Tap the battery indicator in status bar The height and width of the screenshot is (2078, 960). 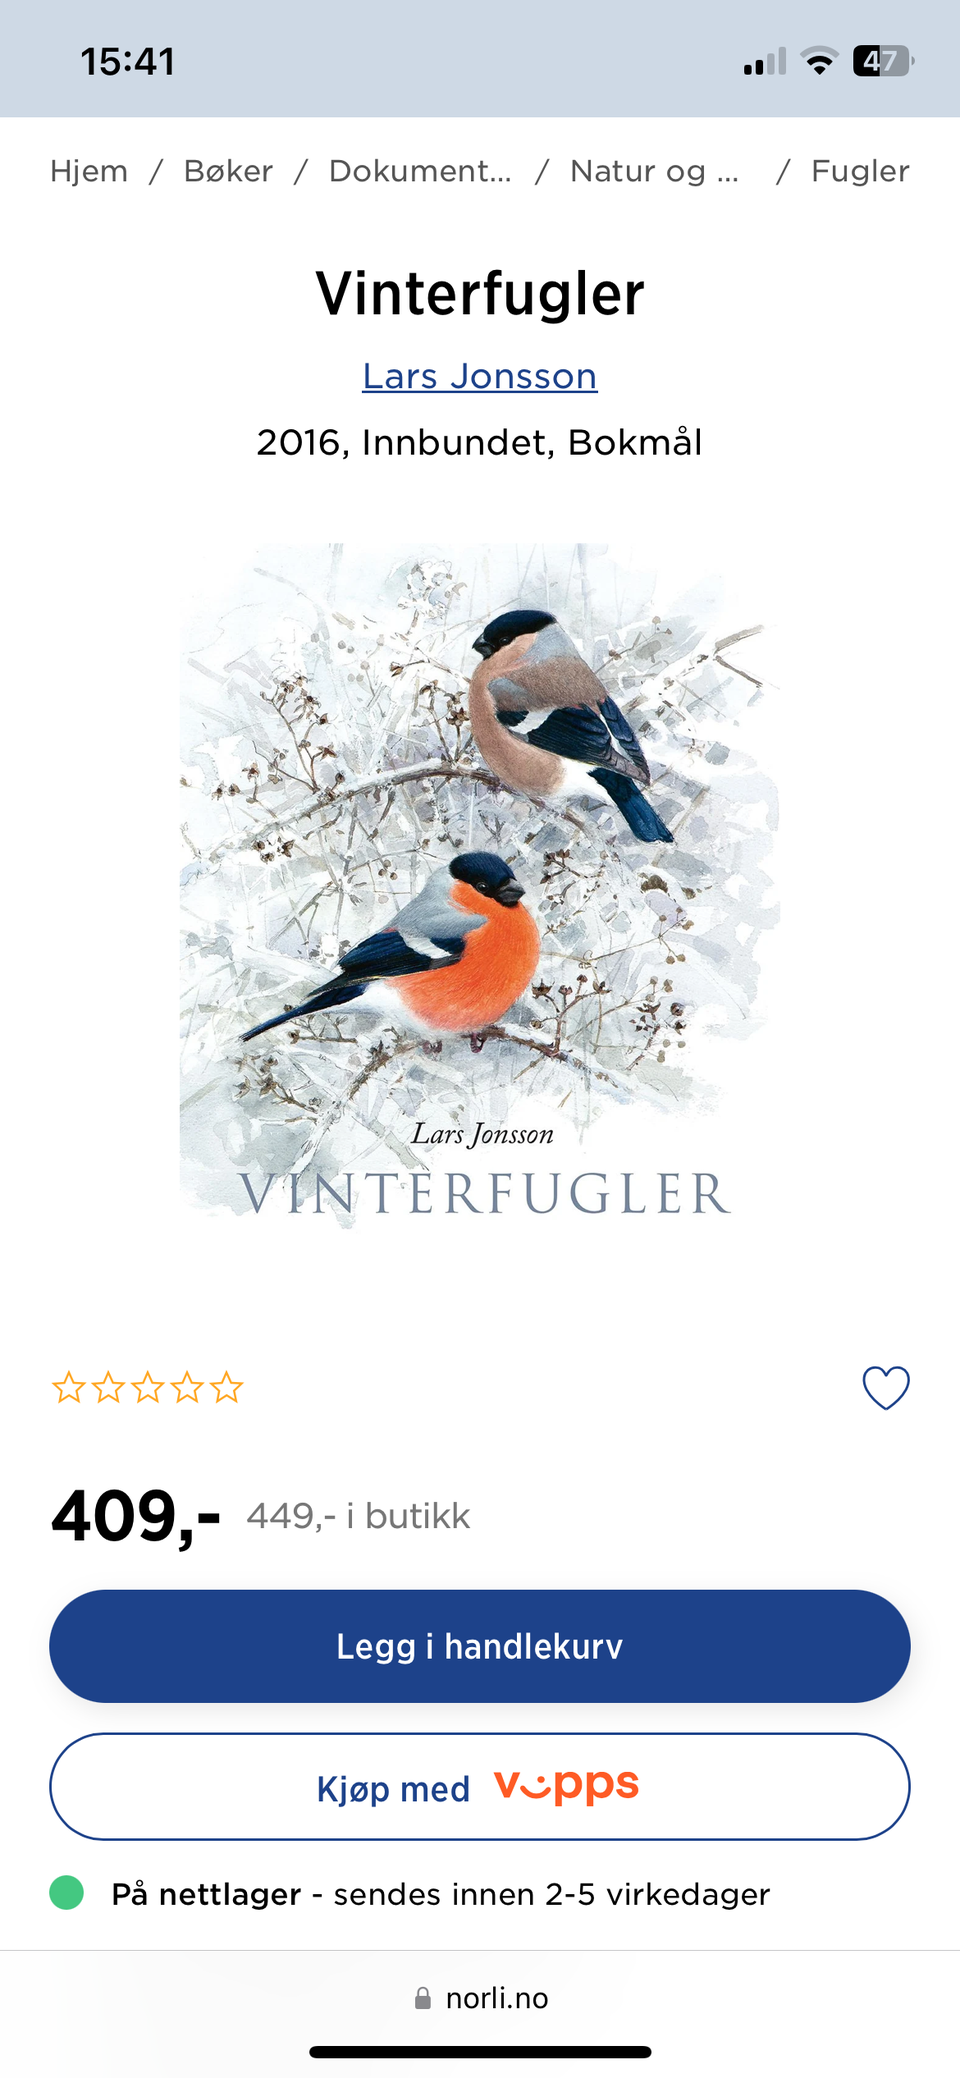[883, 61]
